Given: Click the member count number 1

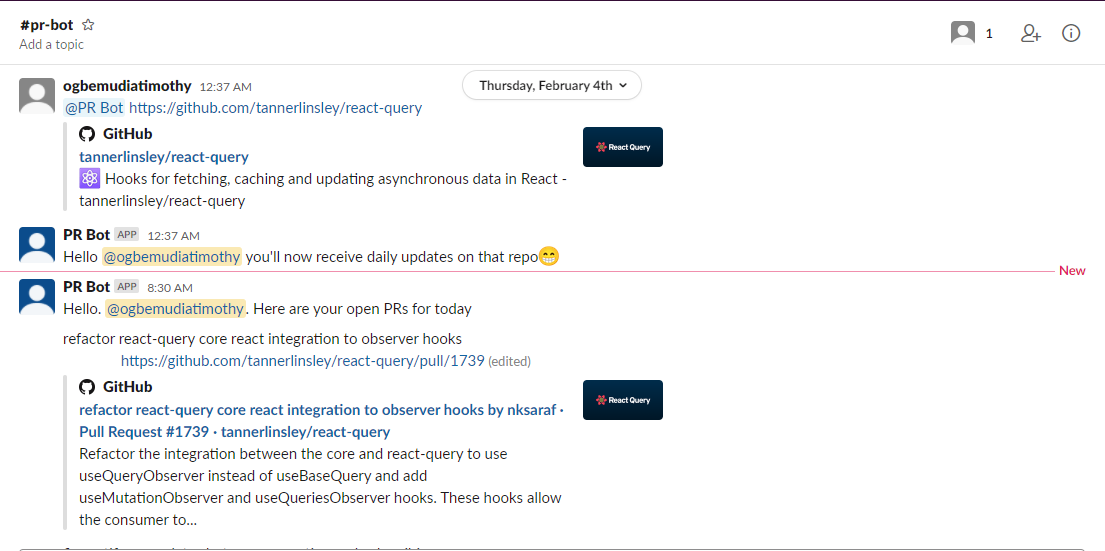Looking at the screenshot, I should coord(989,33).
